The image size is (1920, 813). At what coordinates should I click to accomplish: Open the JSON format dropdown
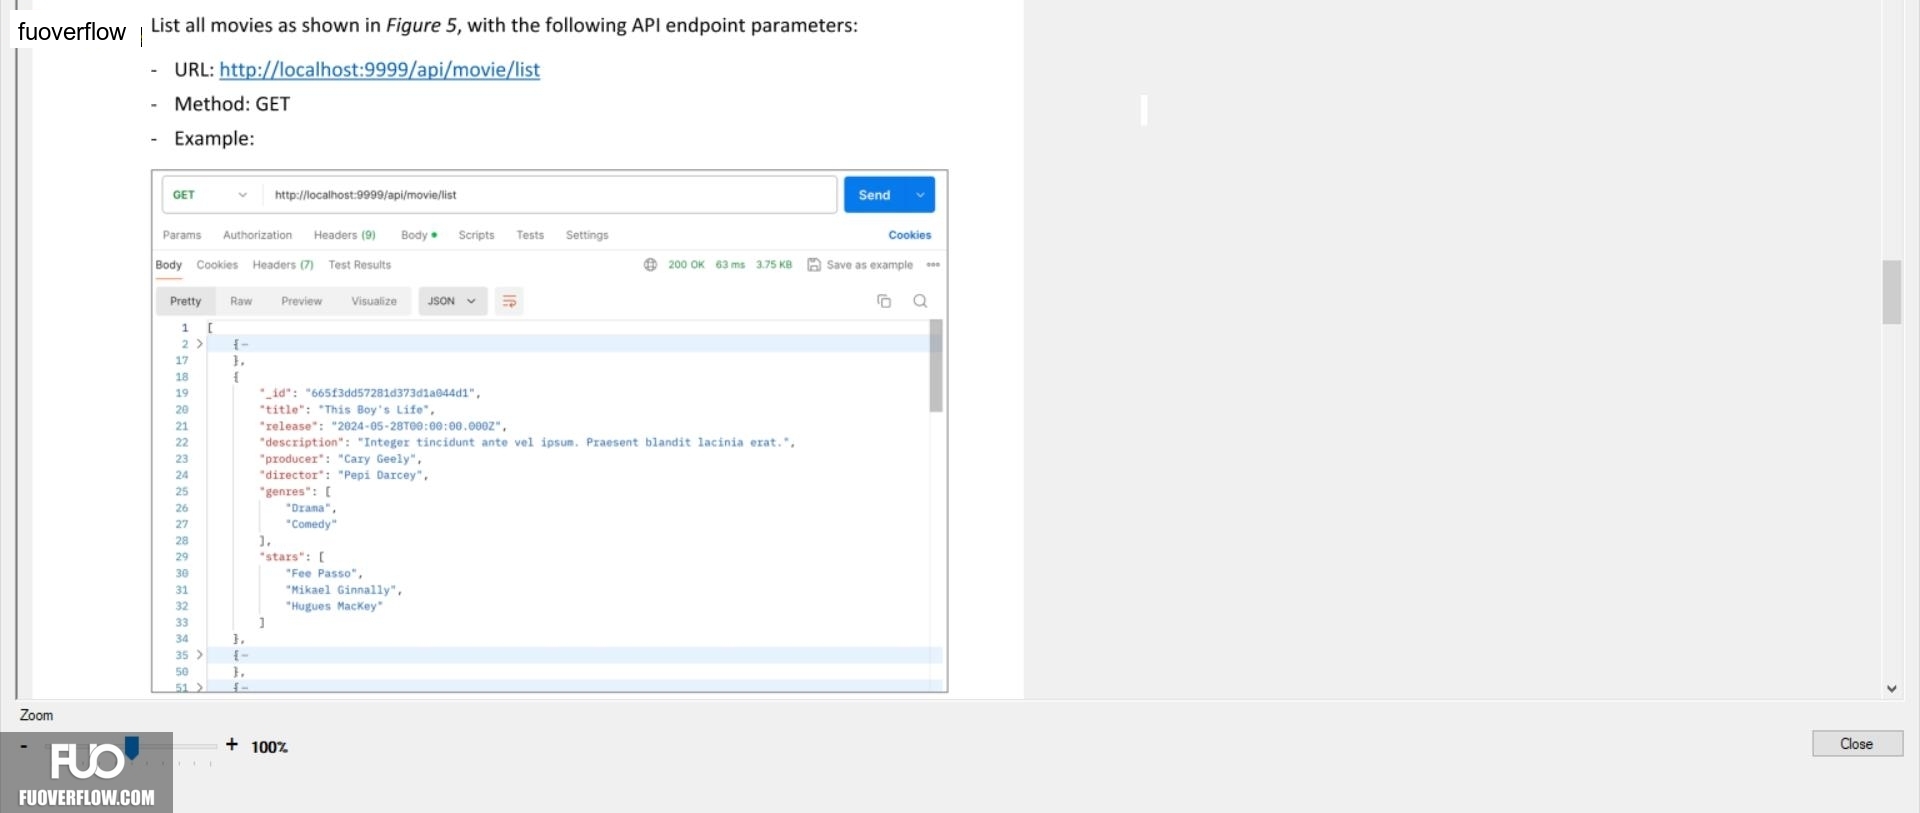click(452, 301)
